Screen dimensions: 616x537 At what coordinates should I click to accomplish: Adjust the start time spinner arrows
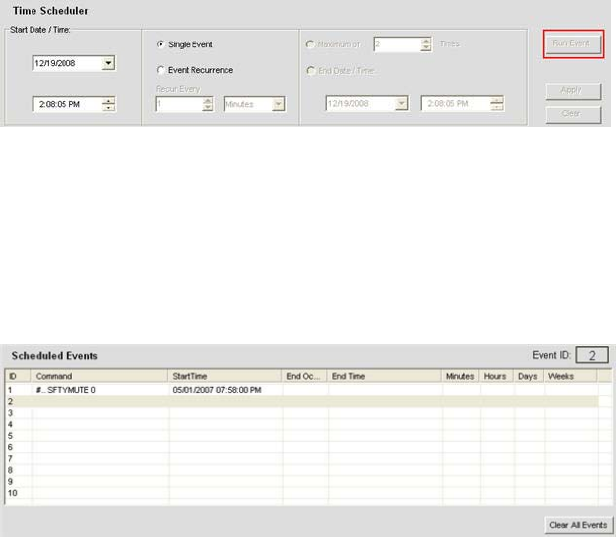(109, 103)
